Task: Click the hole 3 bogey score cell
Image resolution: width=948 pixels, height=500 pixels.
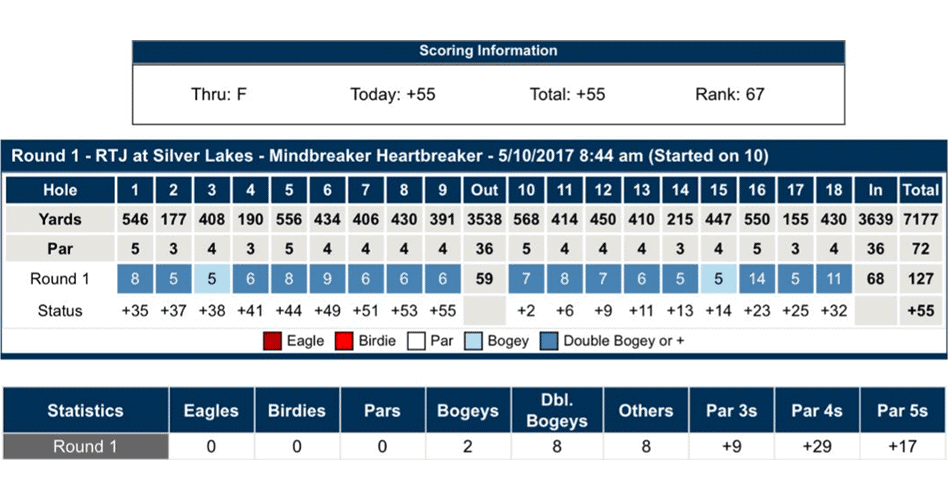Action: point(211,279)
